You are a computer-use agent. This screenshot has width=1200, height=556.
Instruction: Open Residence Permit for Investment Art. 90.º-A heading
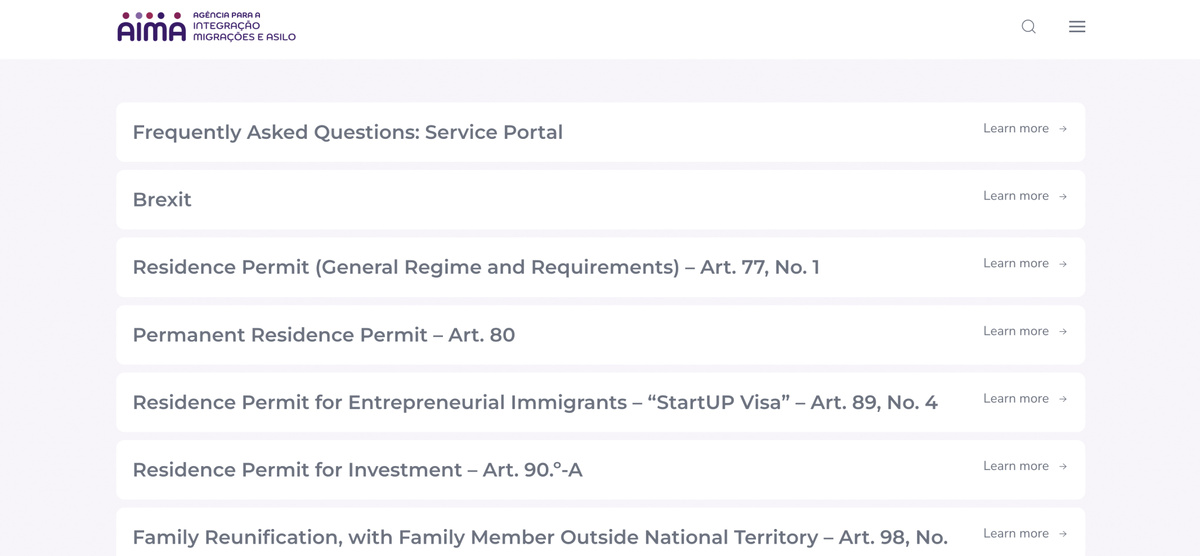tap(357, 470)
